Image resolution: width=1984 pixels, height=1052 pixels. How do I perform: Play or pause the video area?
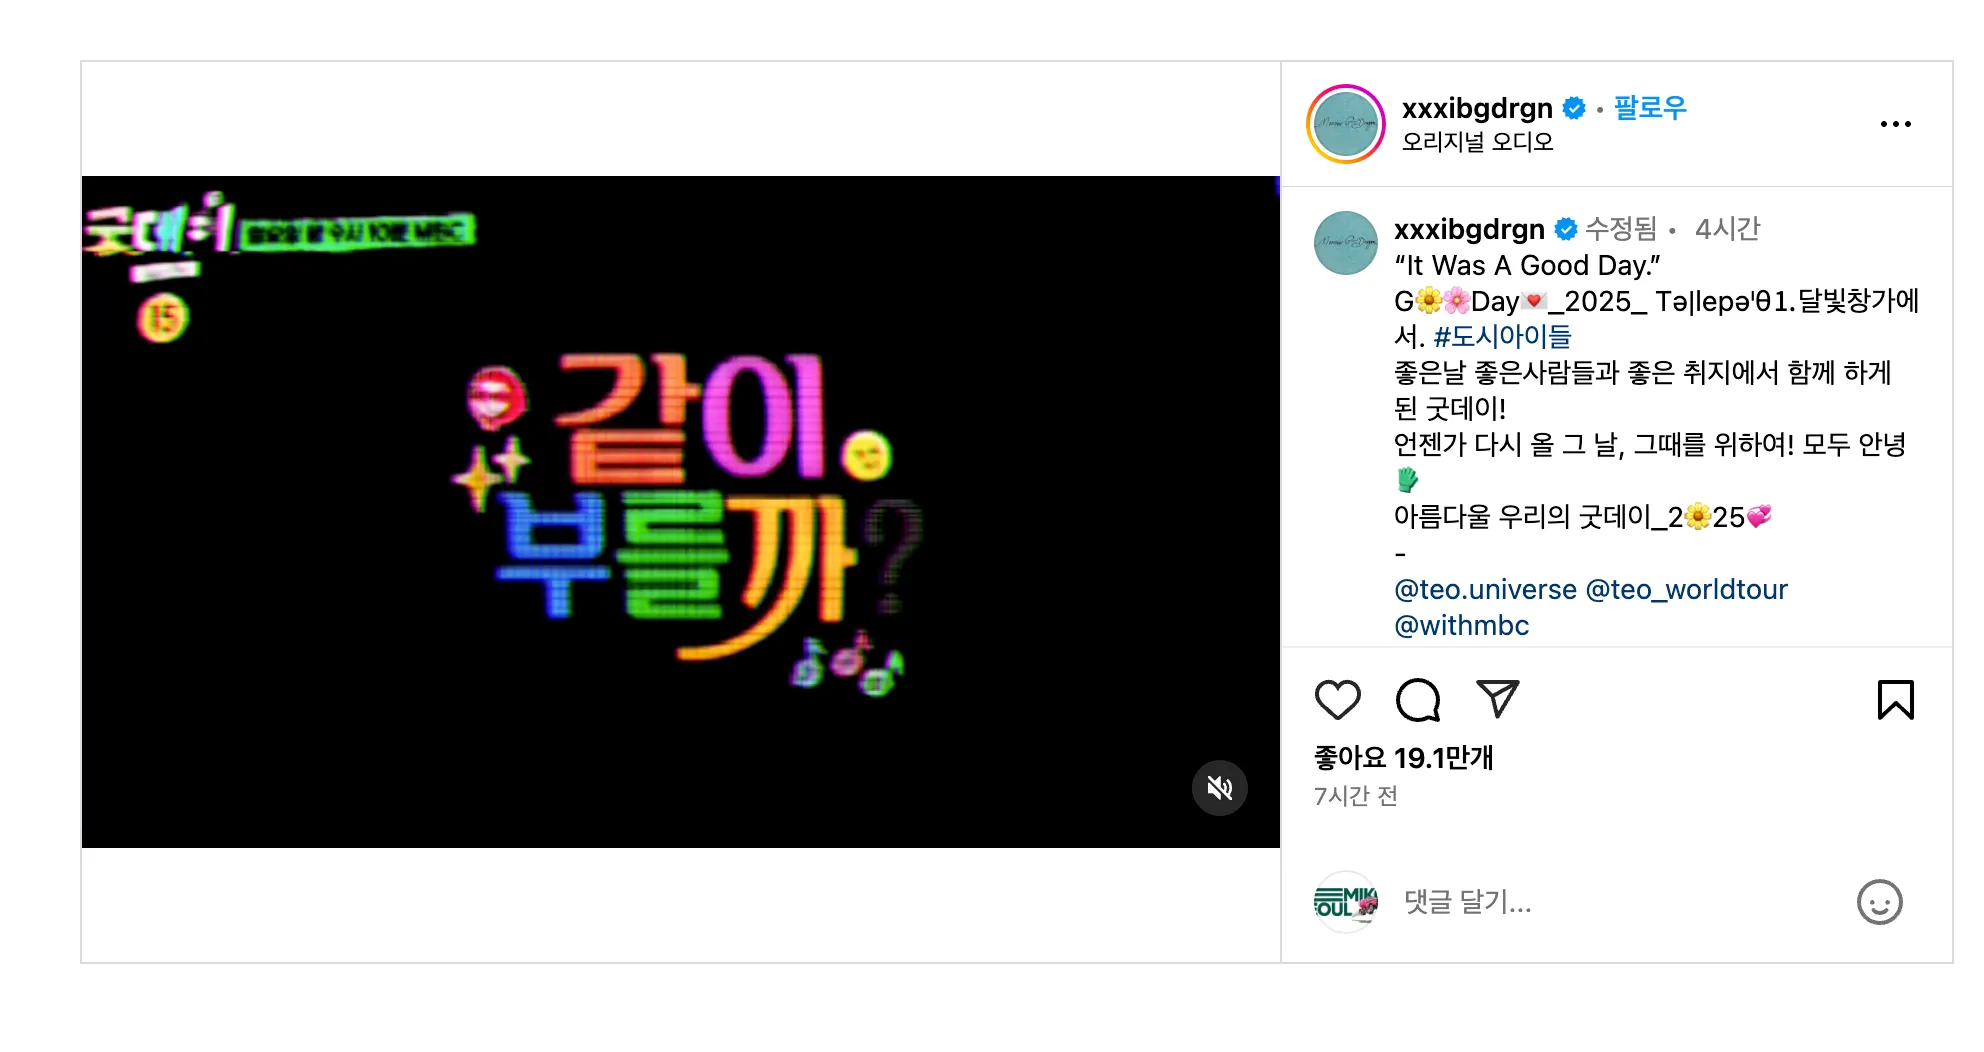click(x=680, y=512)
